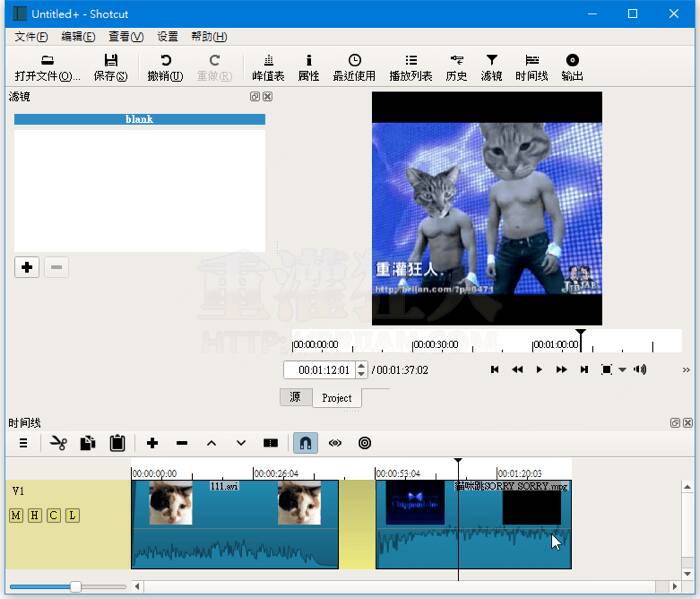Click the player timecode field 00:01:12:01
The image size is (700, 599).
point(320,370)
